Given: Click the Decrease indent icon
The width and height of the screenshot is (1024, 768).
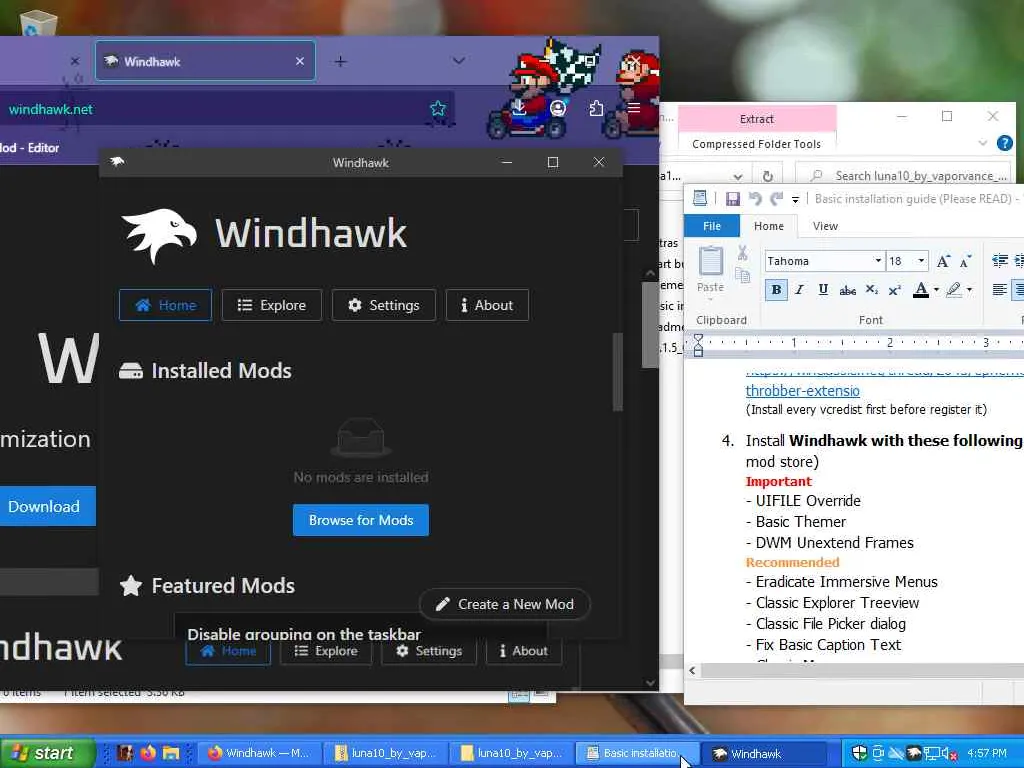Looking at the screenshot, I should click(x=1000, y=261).
